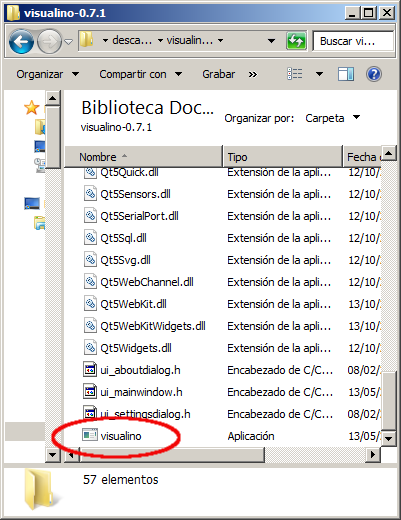Expand arrow before desca... breadcrumb
401x520 pixels.
105,41
